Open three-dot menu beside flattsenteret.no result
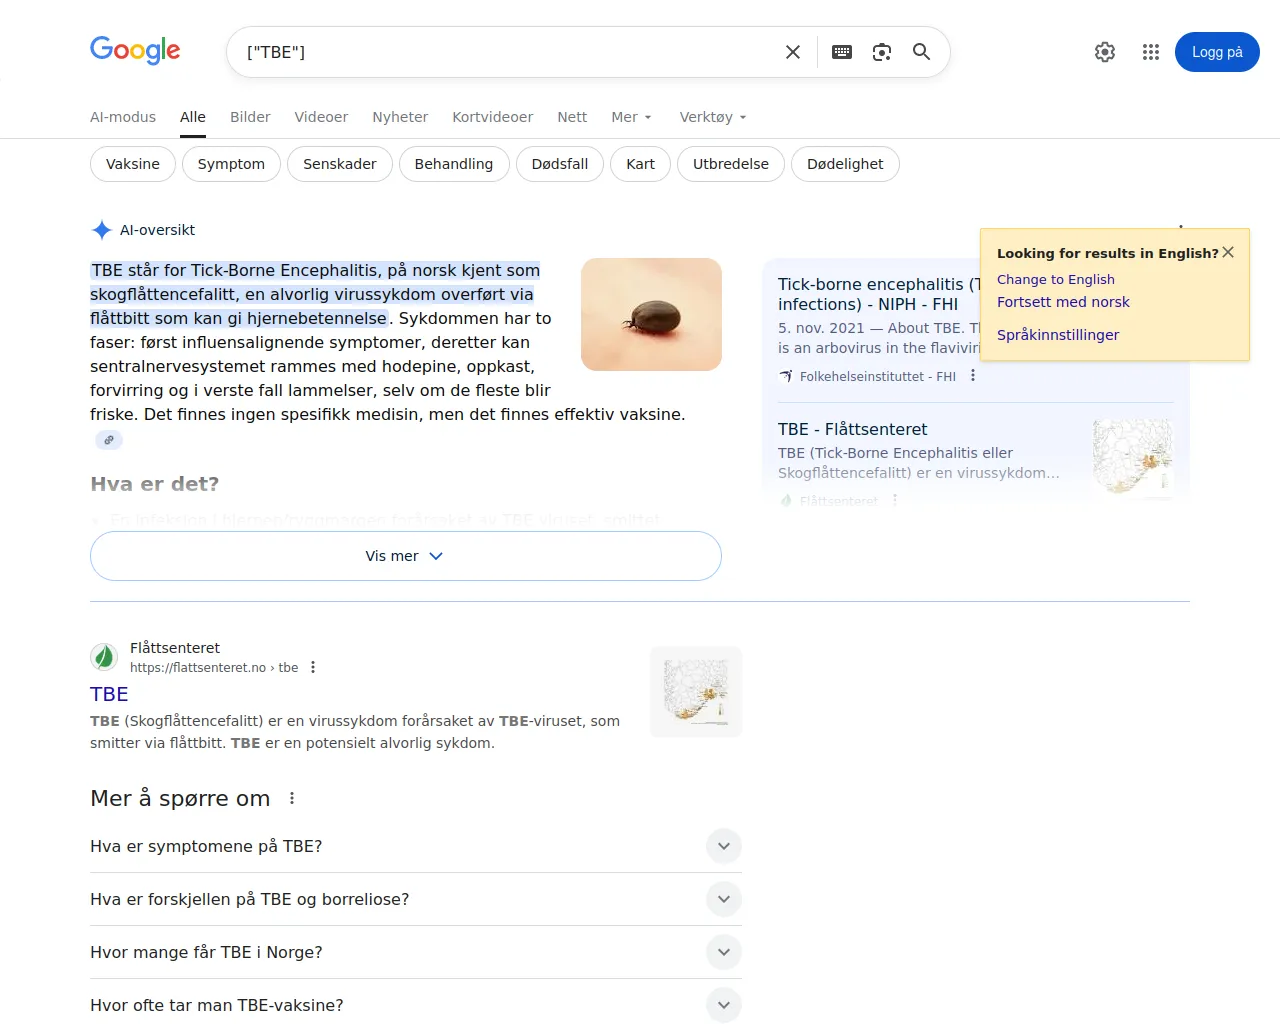 click(313, 667)
